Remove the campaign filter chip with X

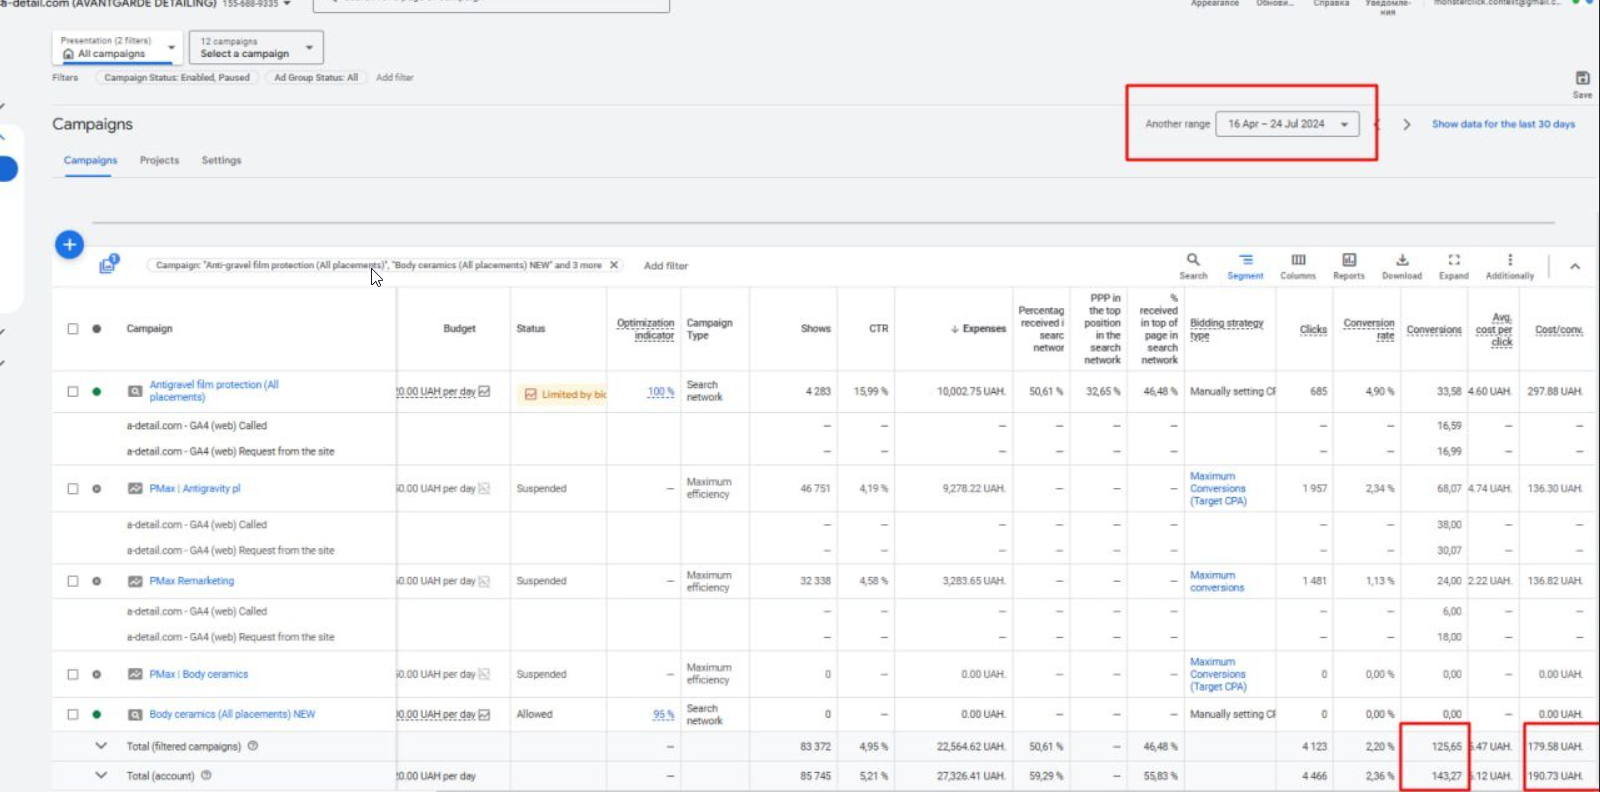pyautogui.click(x=614, y=265)
